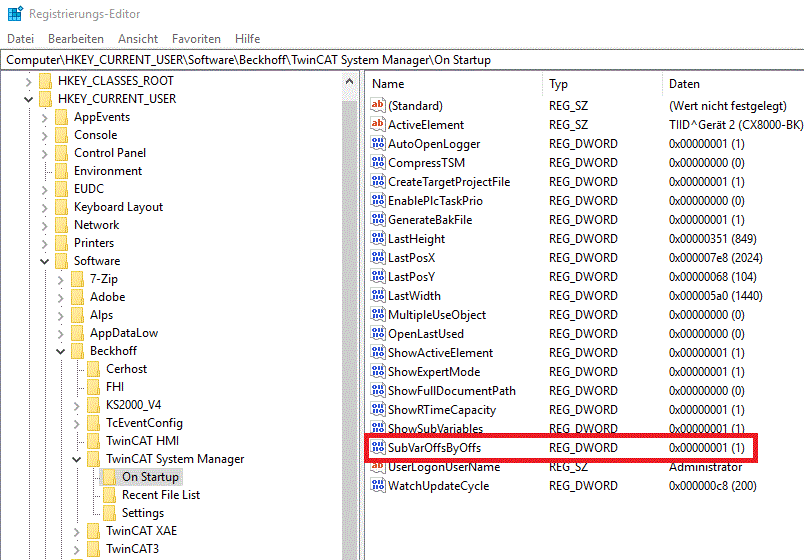Click the ShowExpertMode DWORD icon
The image size is (804, 560).
click(x=378, y=371)
